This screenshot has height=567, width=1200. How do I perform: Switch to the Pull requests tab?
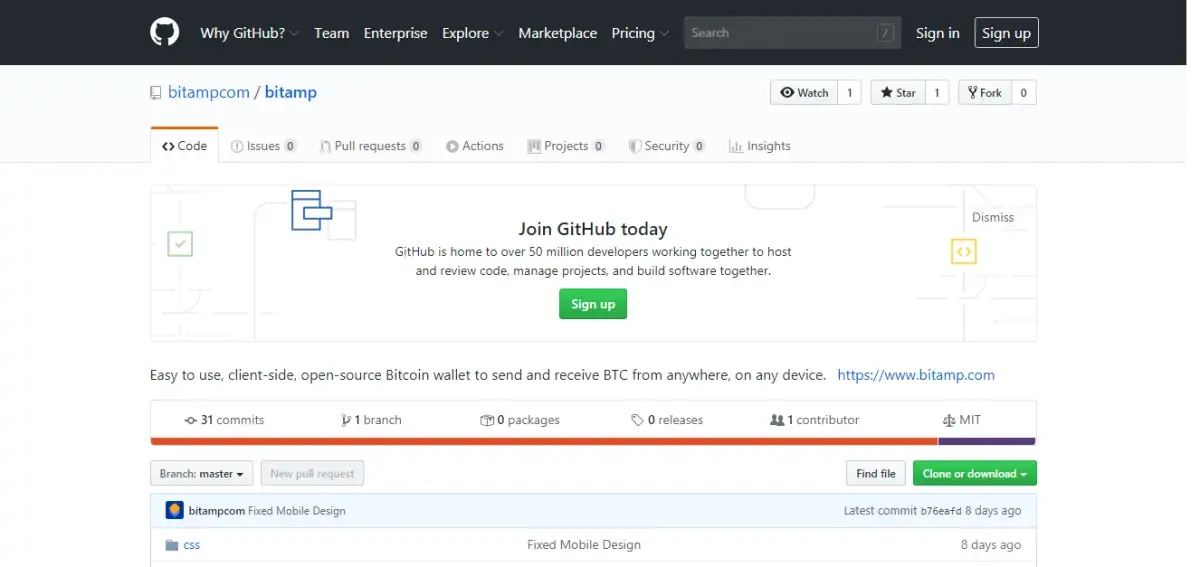370,146
